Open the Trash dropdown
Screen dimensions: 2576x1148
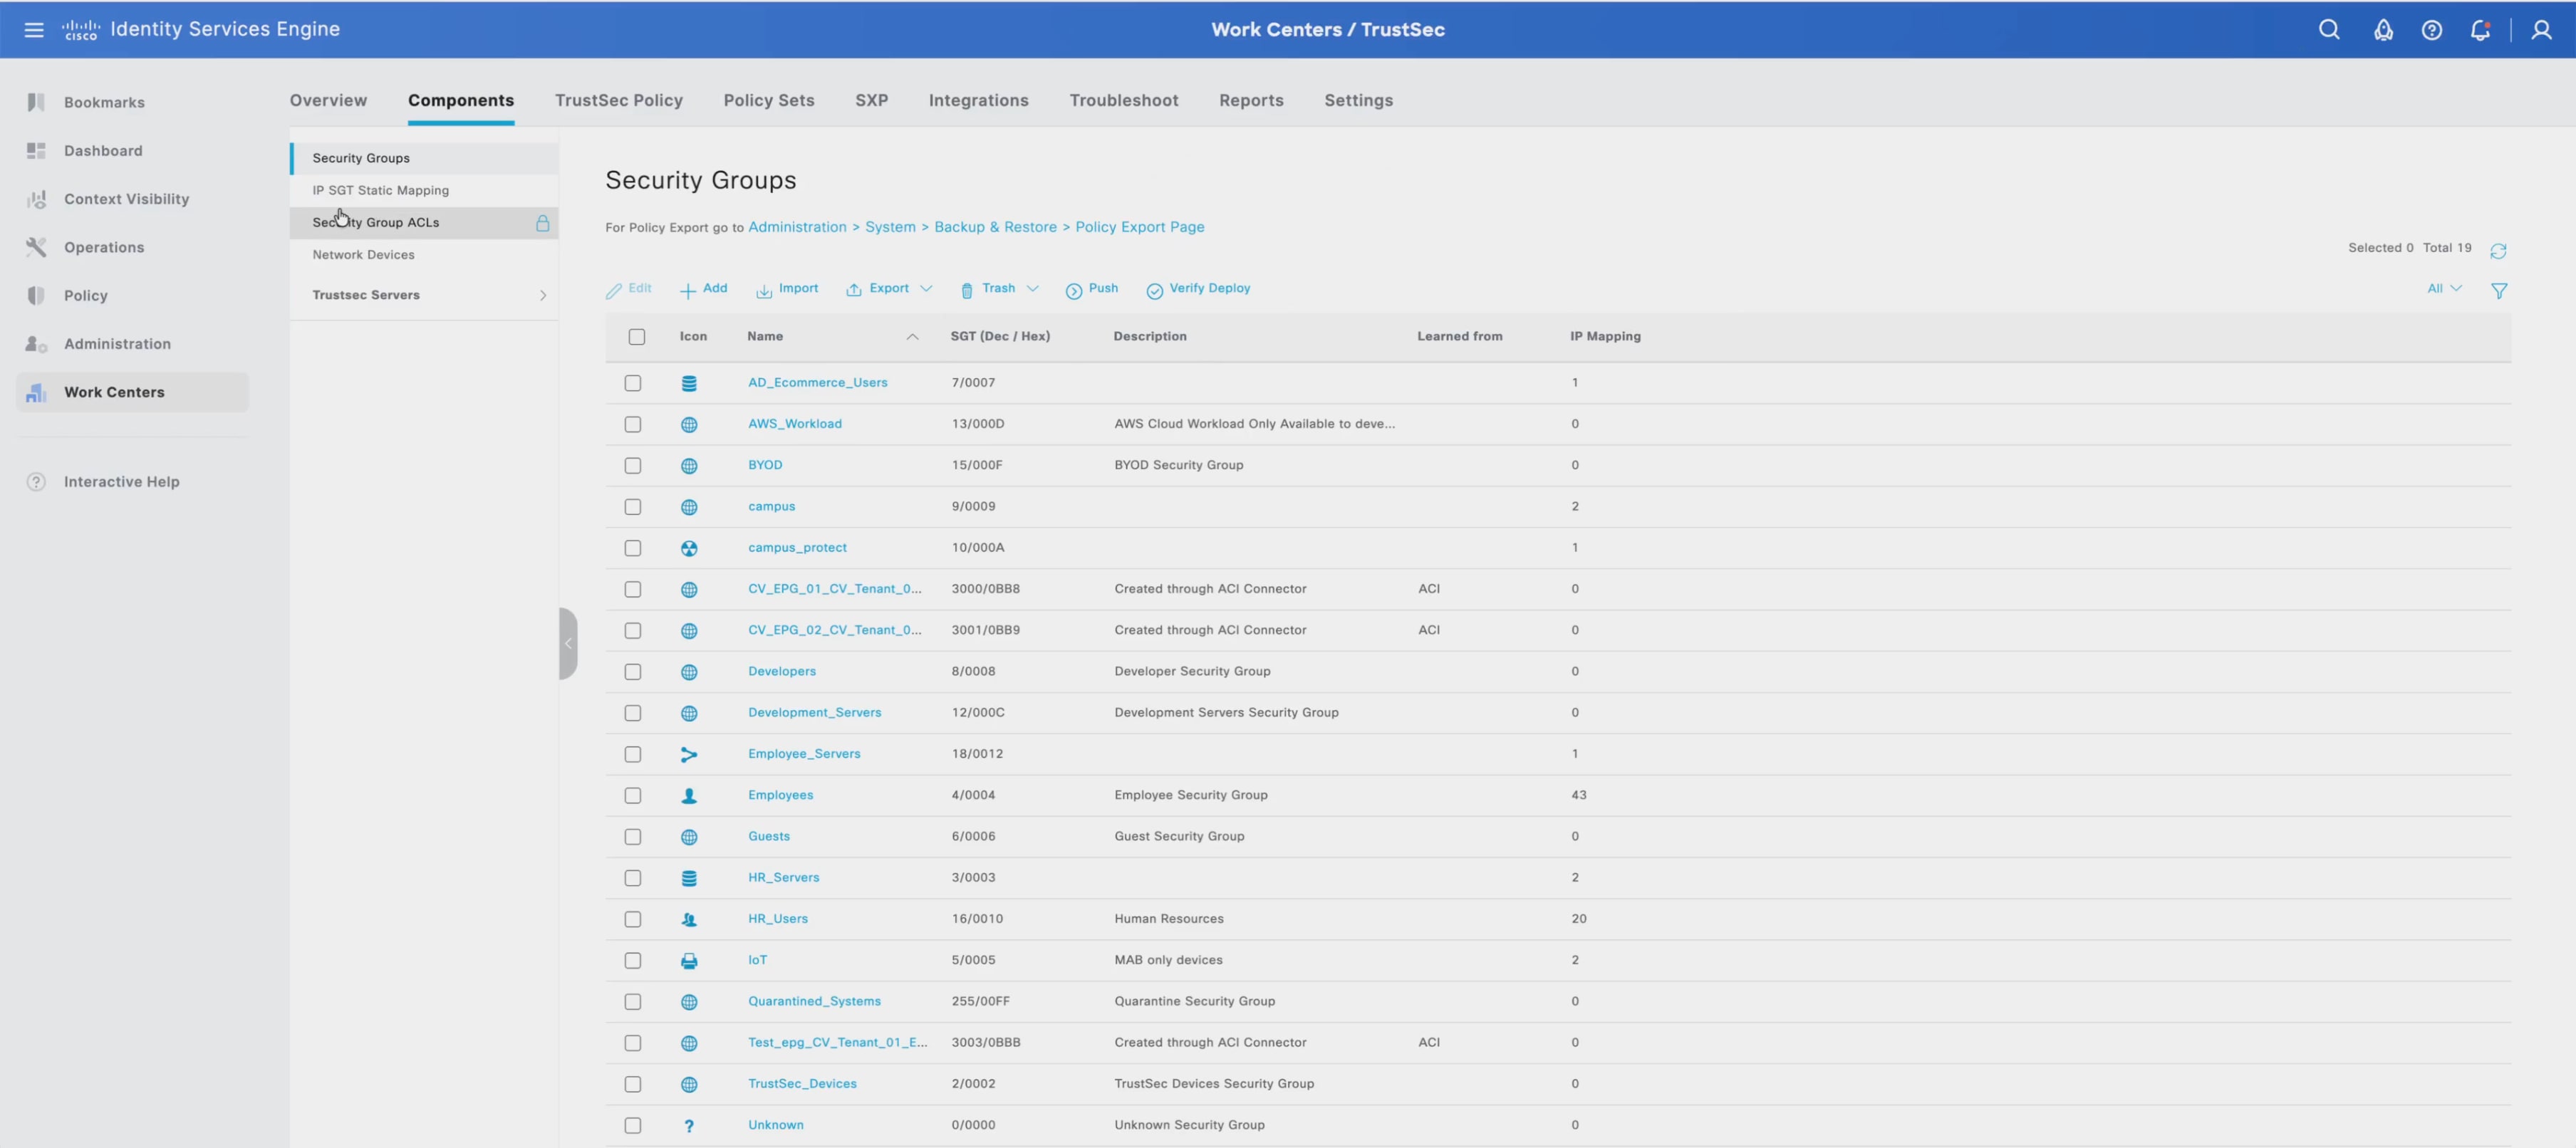999,289
